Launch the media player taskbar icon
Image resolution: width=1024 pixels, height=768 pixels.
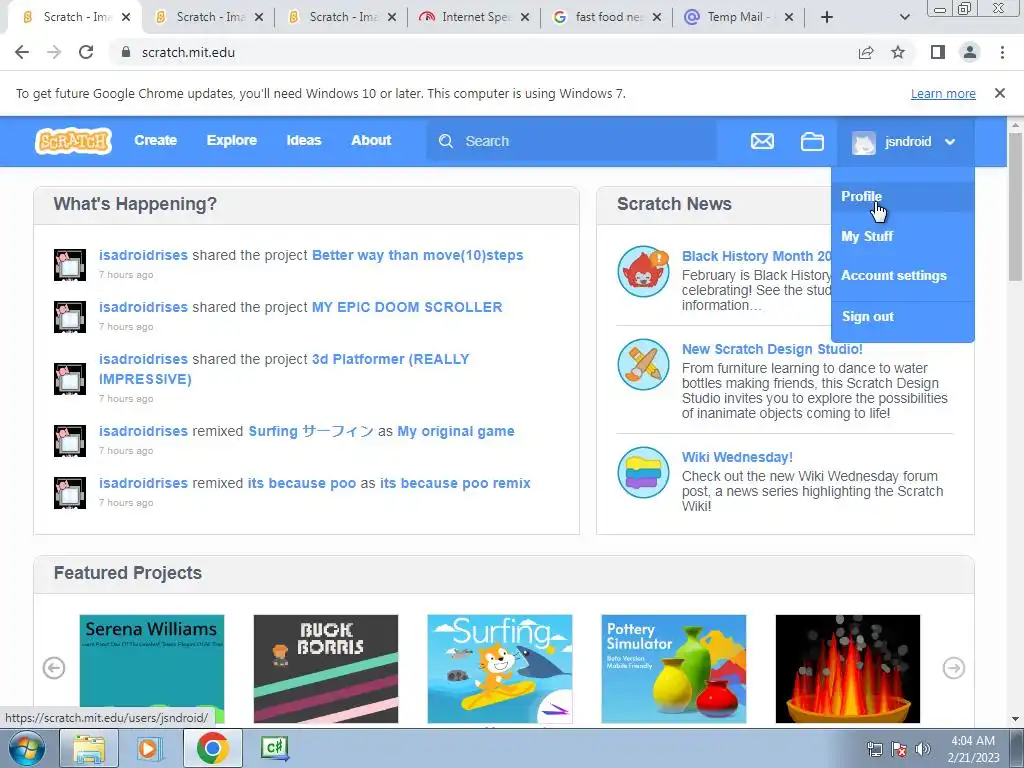pyautogui.click(x=150, y=748)
